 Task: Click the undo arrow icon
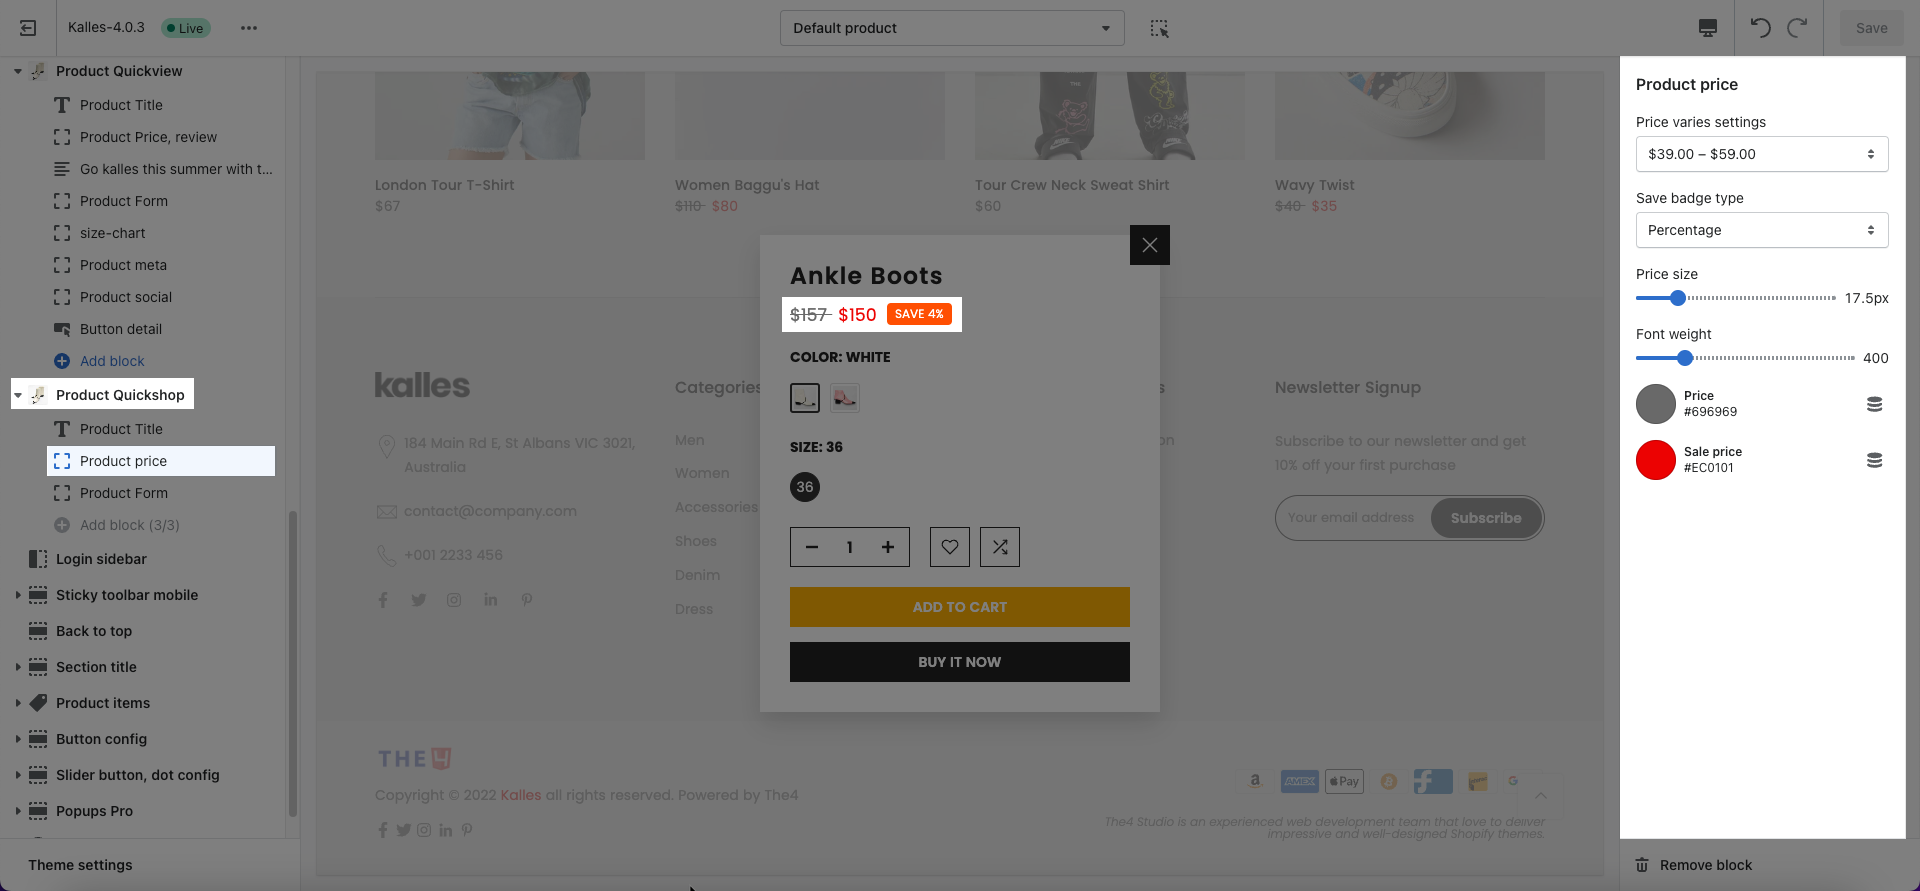click(x=1761, y=28)
